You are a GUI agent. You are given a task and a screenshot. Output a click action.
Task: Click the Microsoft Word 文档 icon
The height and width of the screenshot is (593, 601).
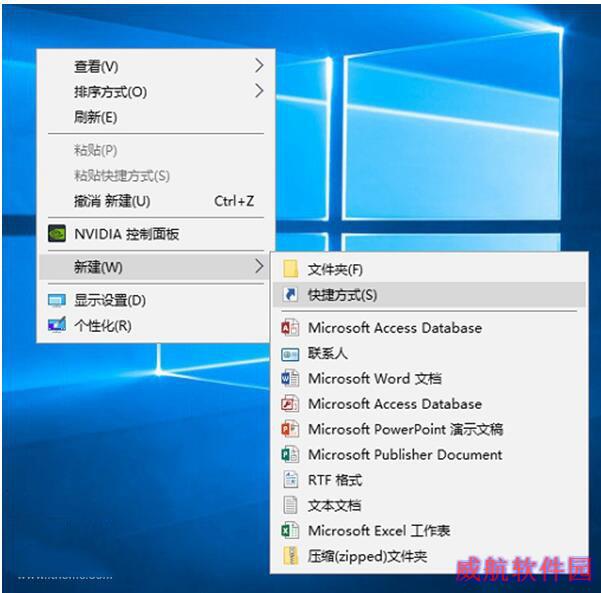pos(290,379)
